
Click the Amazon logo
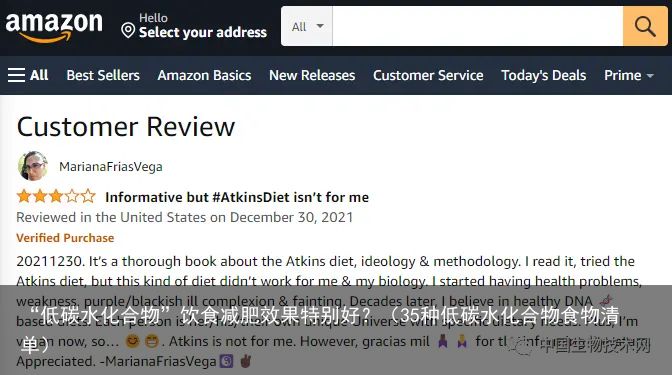[x=54, y=27]
